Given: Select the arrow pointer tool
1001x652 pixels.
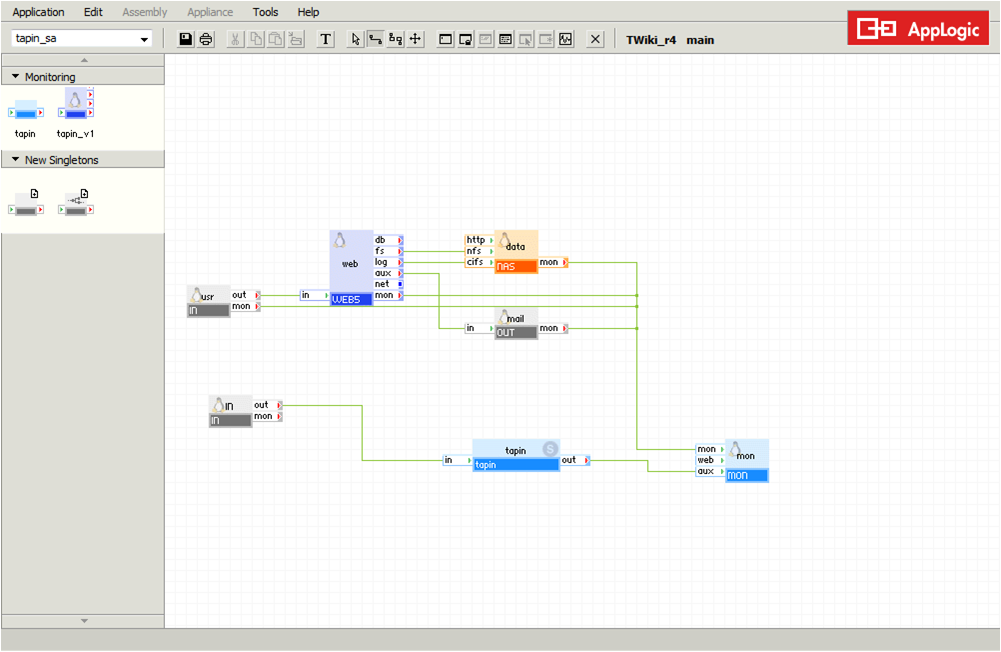Looking at the screenshot, I should tap(356, 40).
